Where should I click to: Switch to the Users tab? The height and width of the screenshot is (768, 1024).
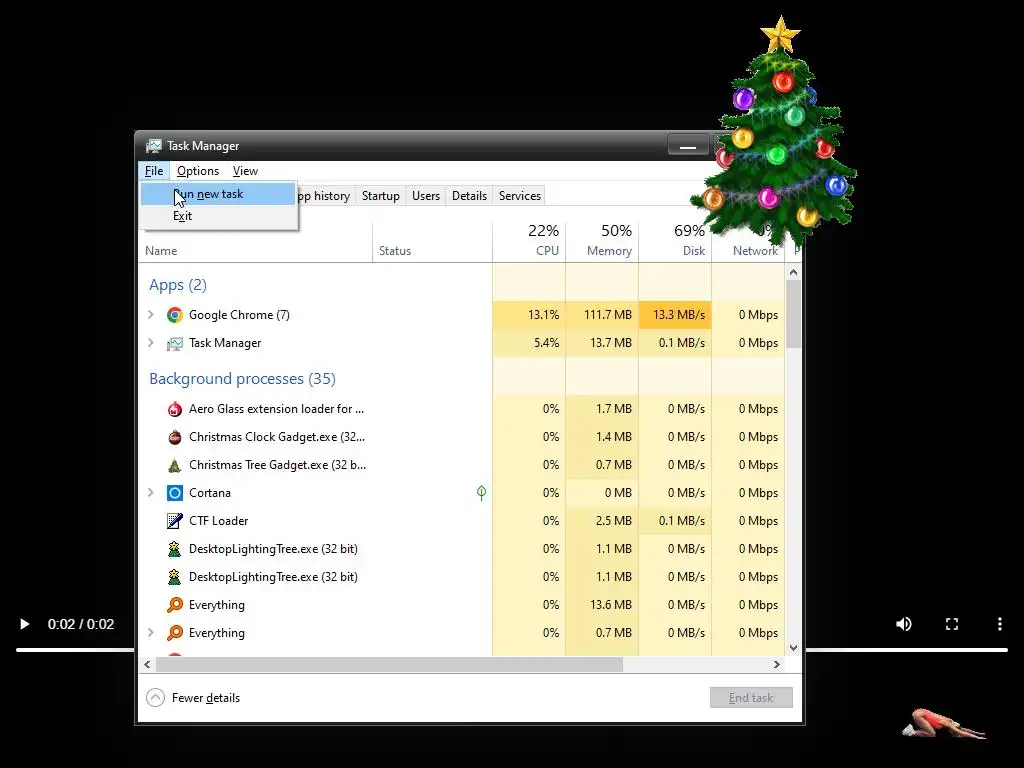pyautogui.click(x=426, y=196)
